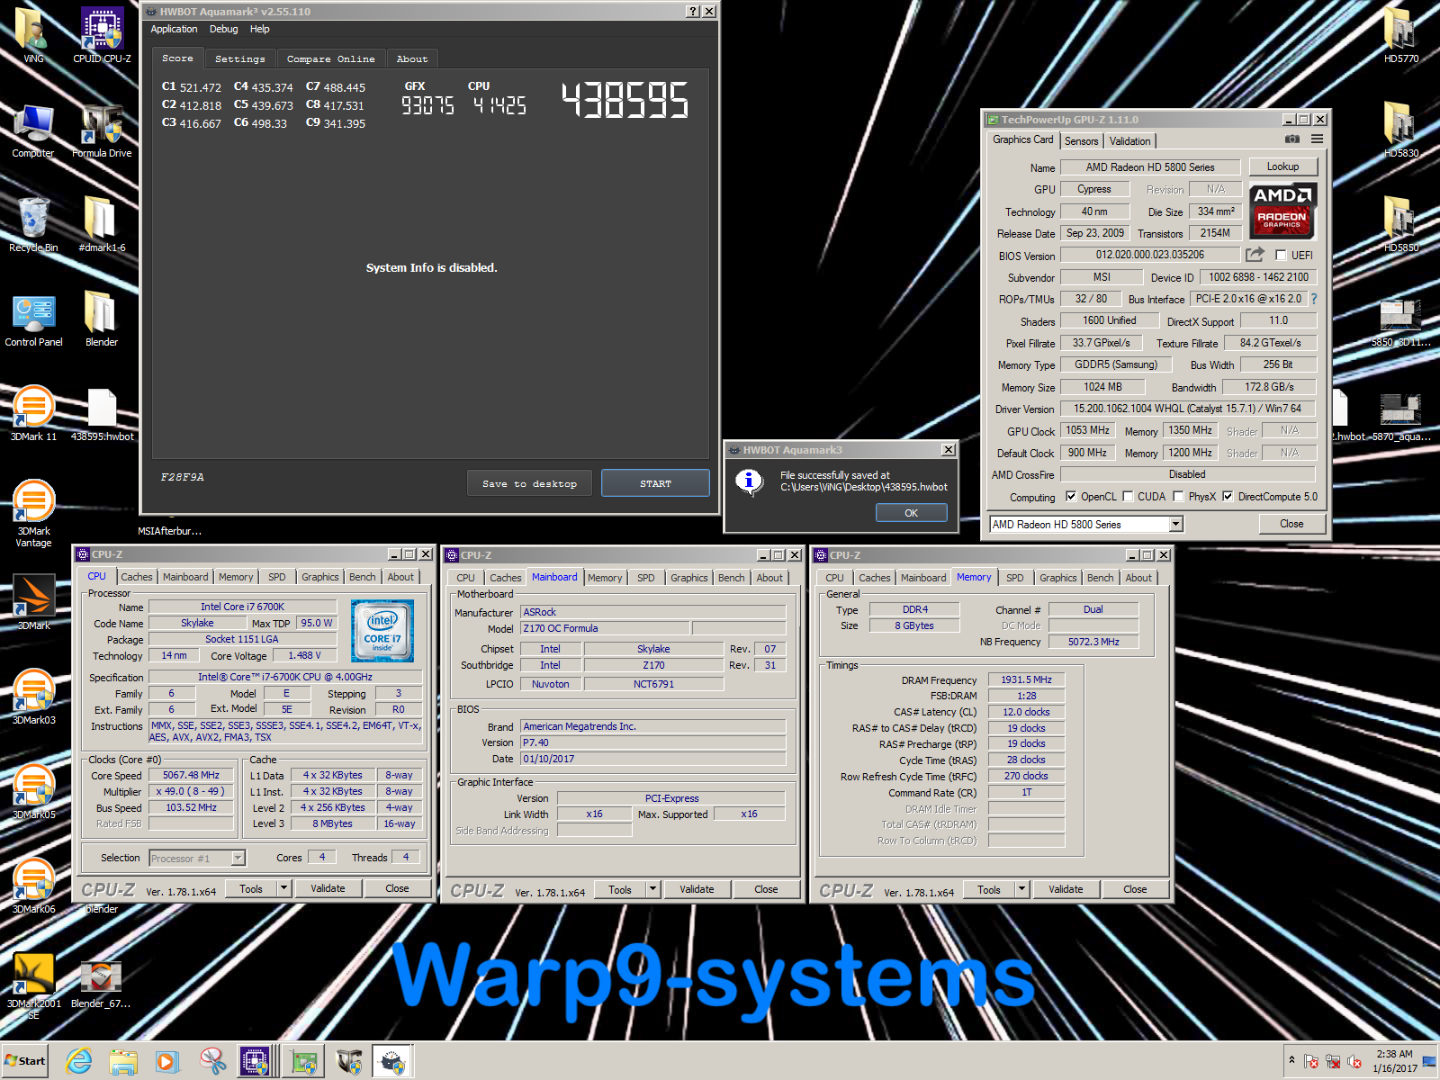Open the Debug menu in Aquamark
This screenshot has width=1440, height=1080.
tap(224, 29)
